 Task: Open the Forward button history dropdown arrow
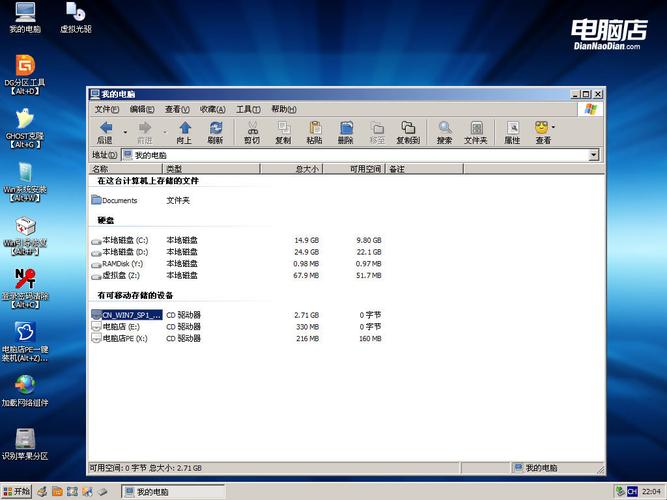pyautogui.click(x=165, y=132)
